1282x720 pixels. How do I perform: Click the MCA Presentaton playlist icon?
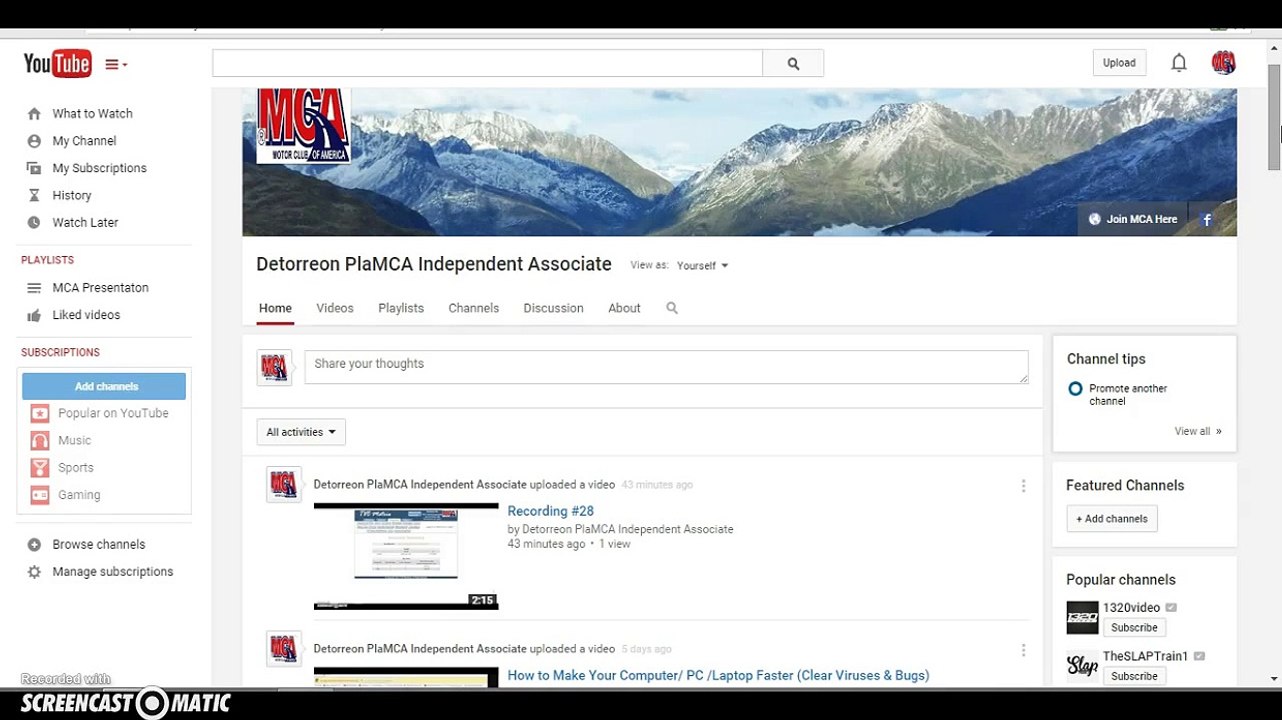[x=34, y=288]
